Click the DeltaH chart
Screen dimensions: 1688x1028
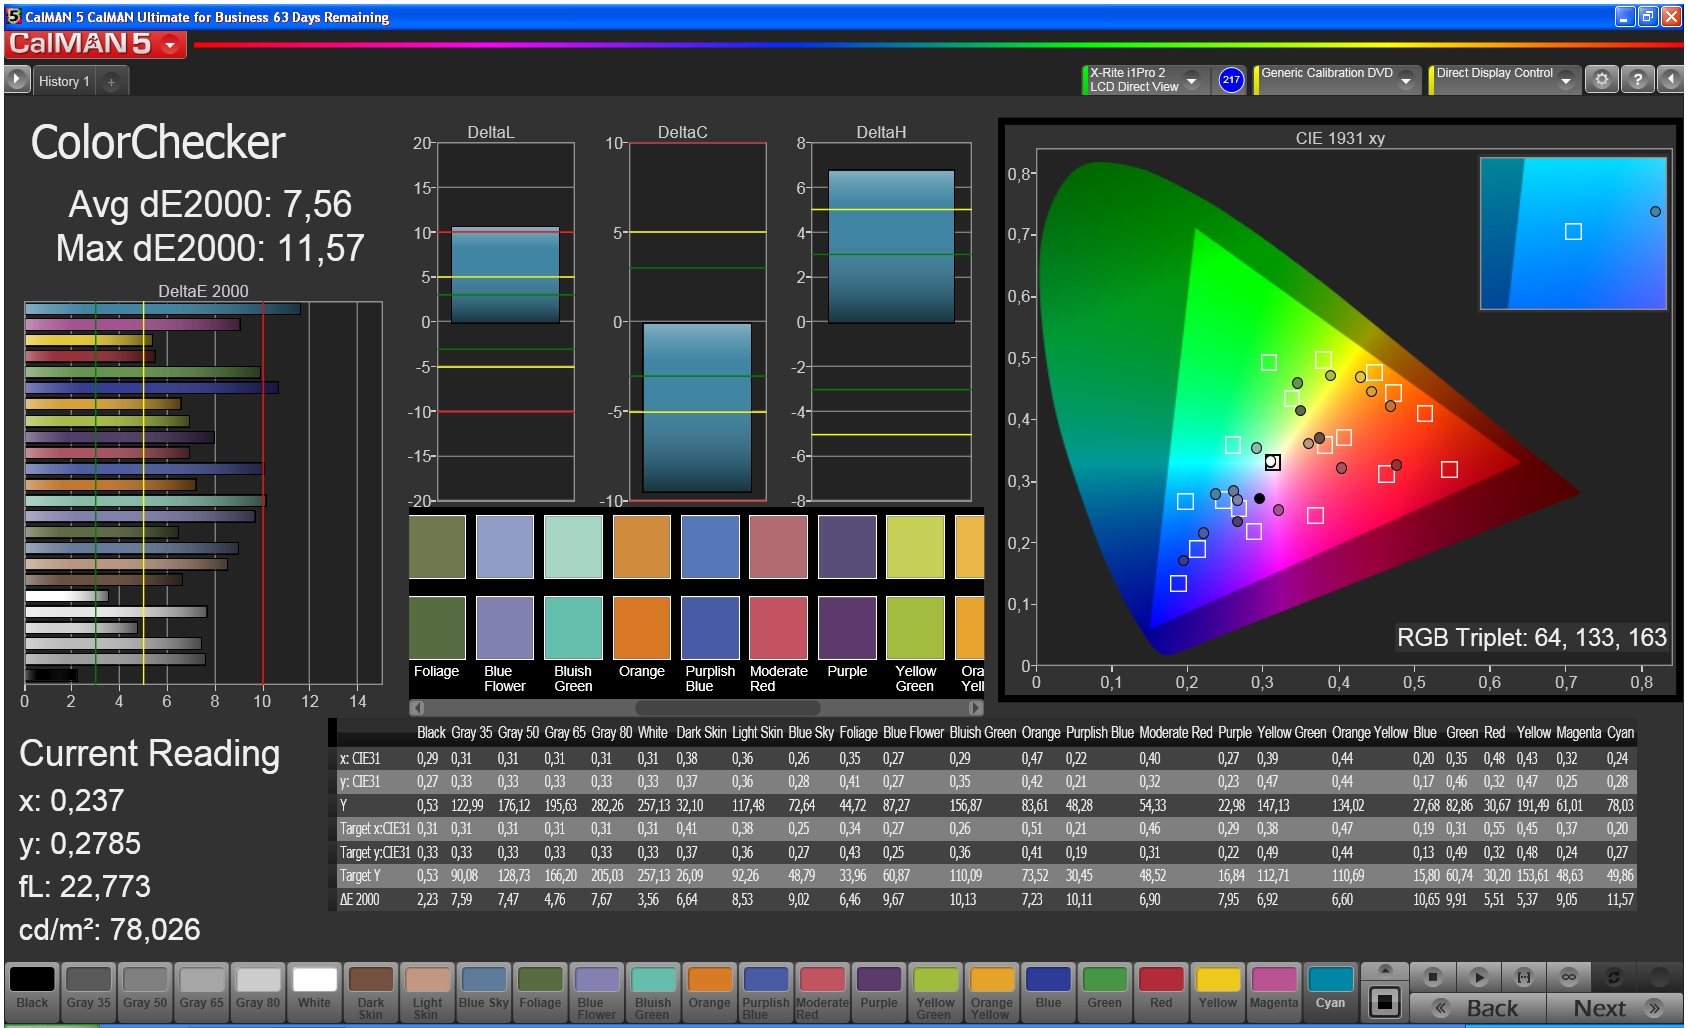891,321
